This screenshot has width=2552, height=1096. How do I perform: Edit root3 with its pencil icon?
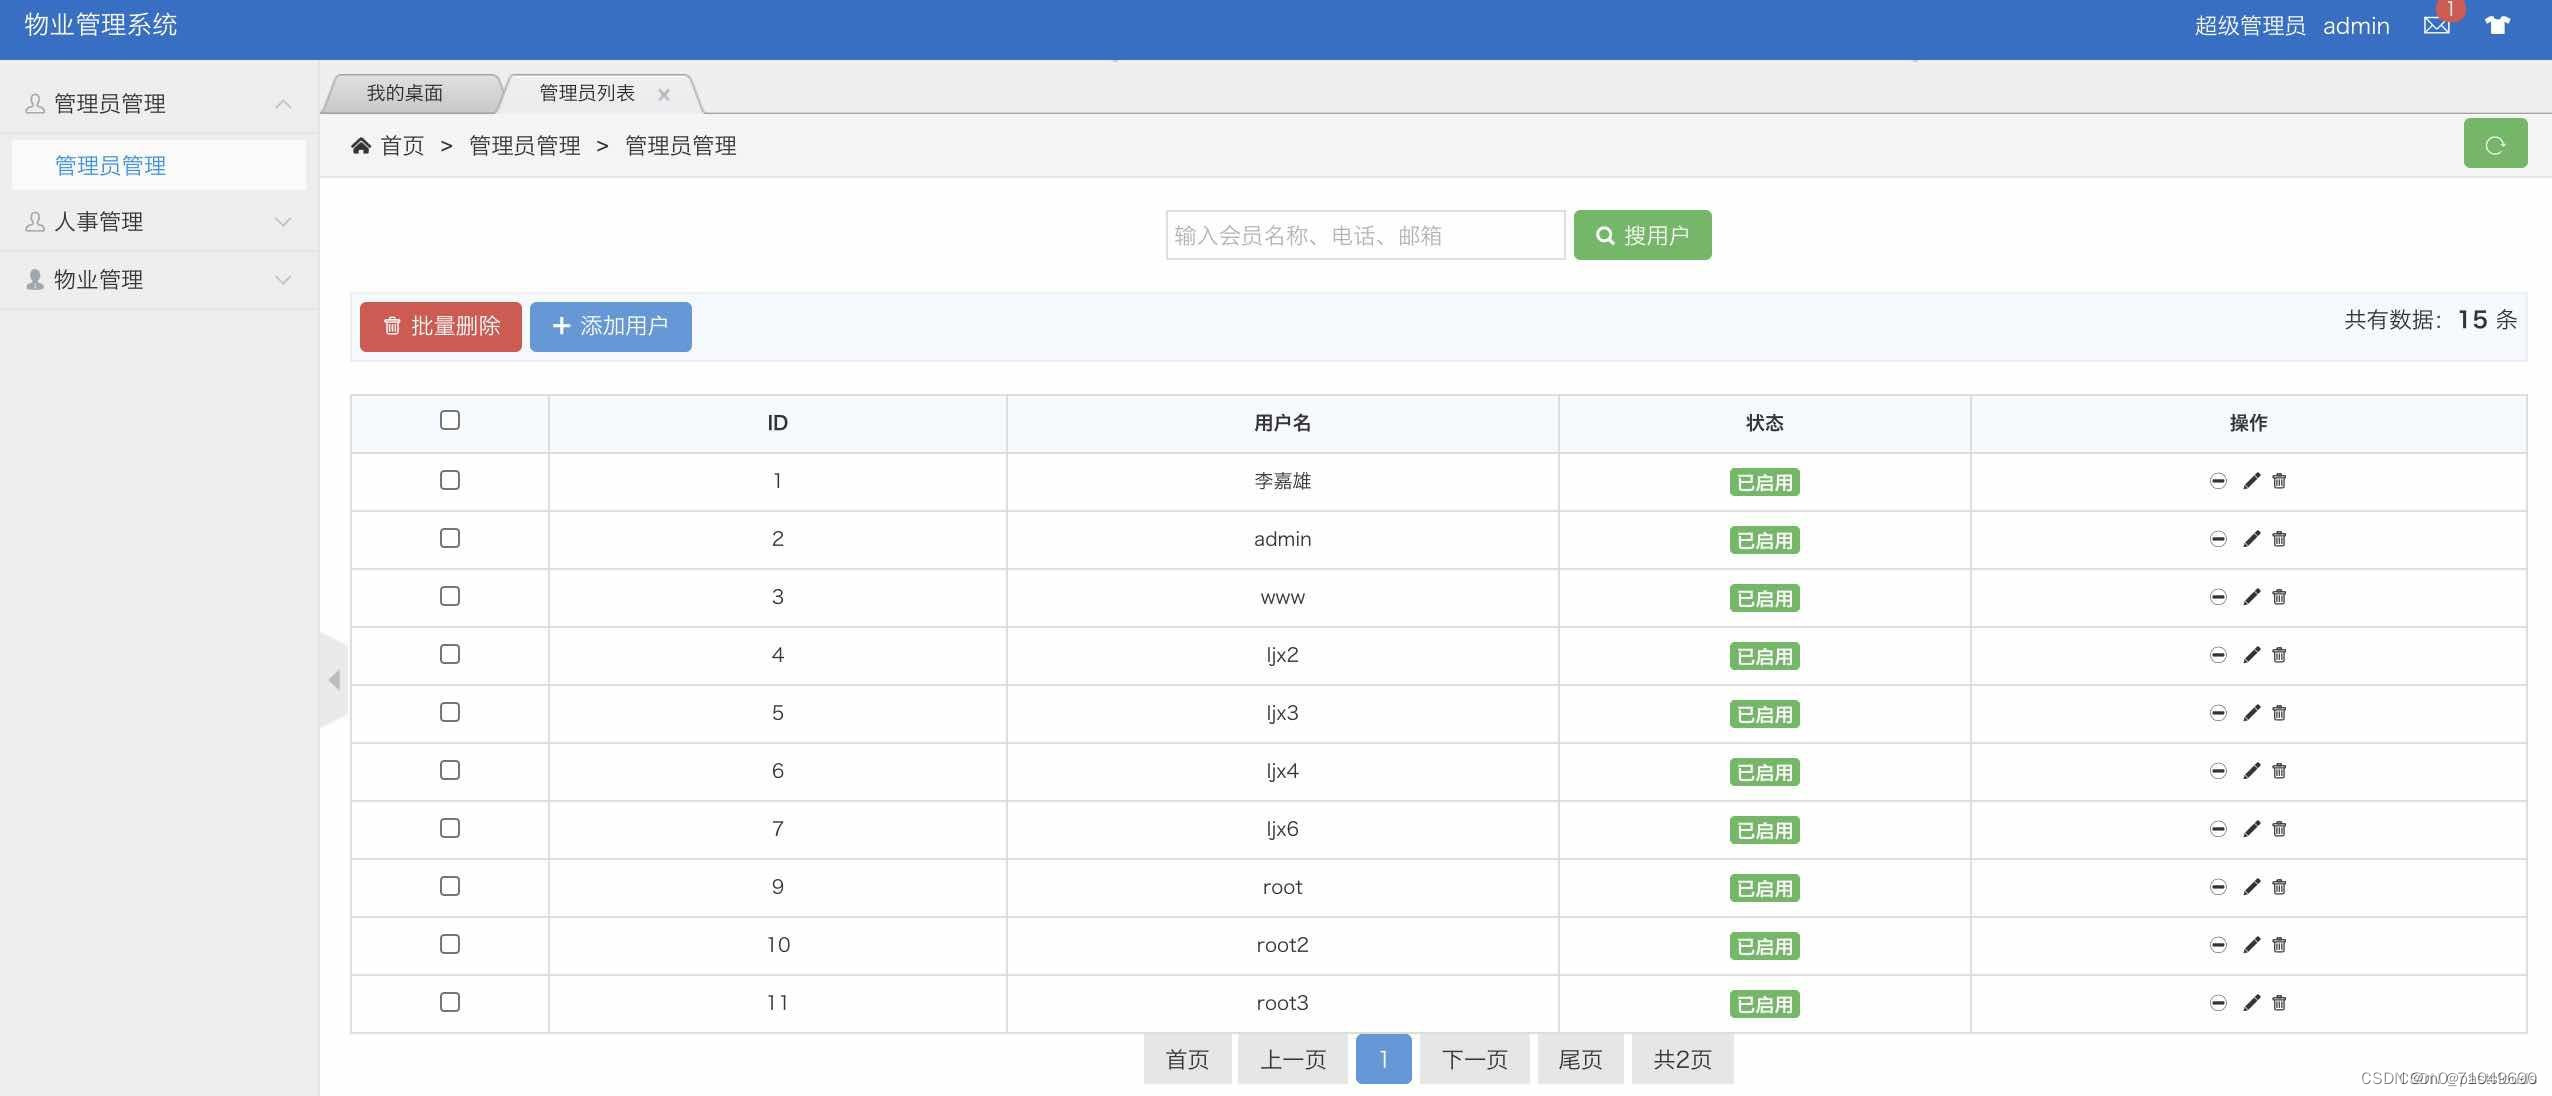(x=2249, y=1003)
